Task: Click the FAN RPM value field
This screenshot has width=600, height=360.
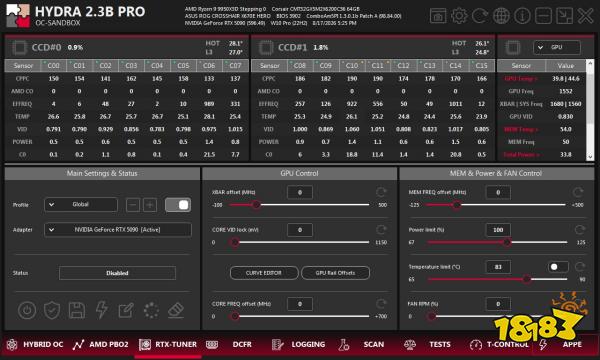Action: (498, 304)
